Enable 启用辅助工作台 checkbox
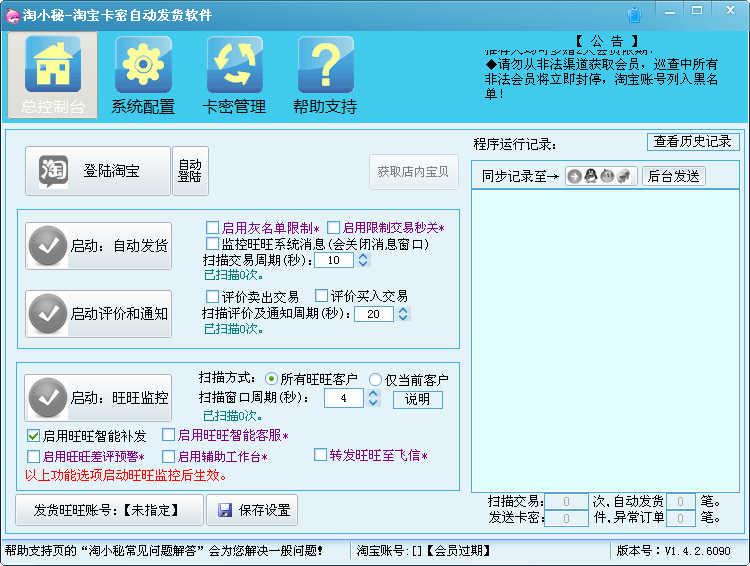The height and width of the screenshot is (566, 750). coord(168,456)
